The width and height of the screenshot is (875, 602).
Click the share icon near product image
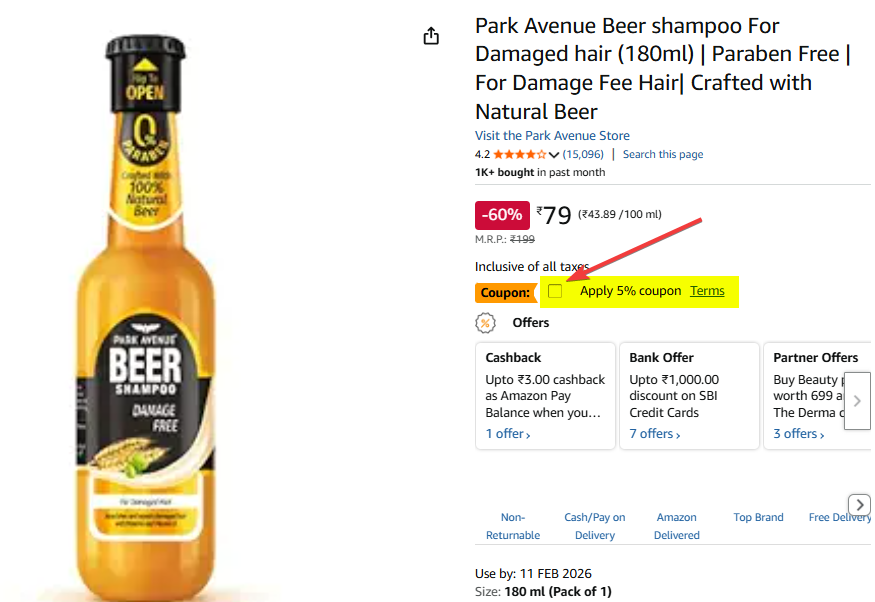[x=431, y=36]
